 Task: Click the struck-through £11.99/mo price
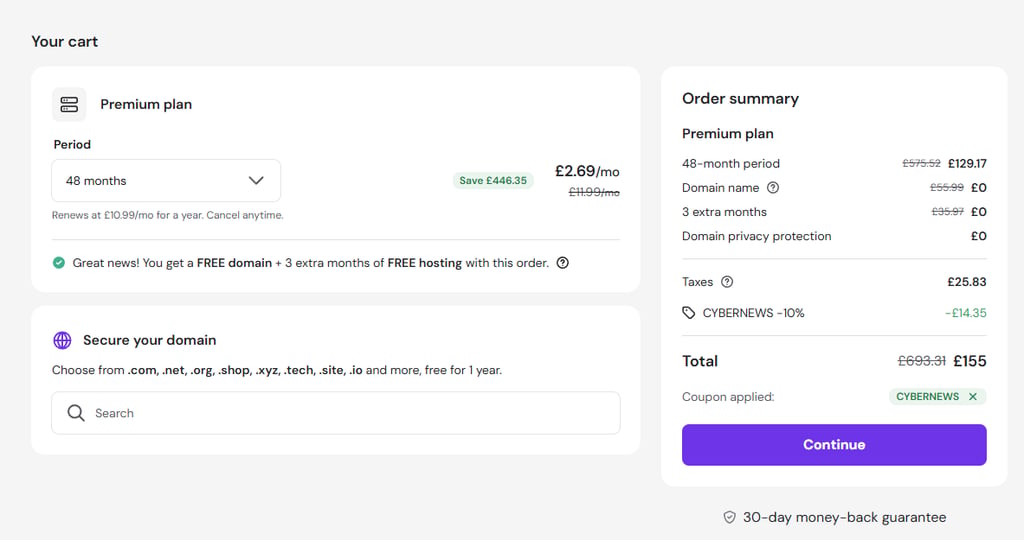coord(594,192)
